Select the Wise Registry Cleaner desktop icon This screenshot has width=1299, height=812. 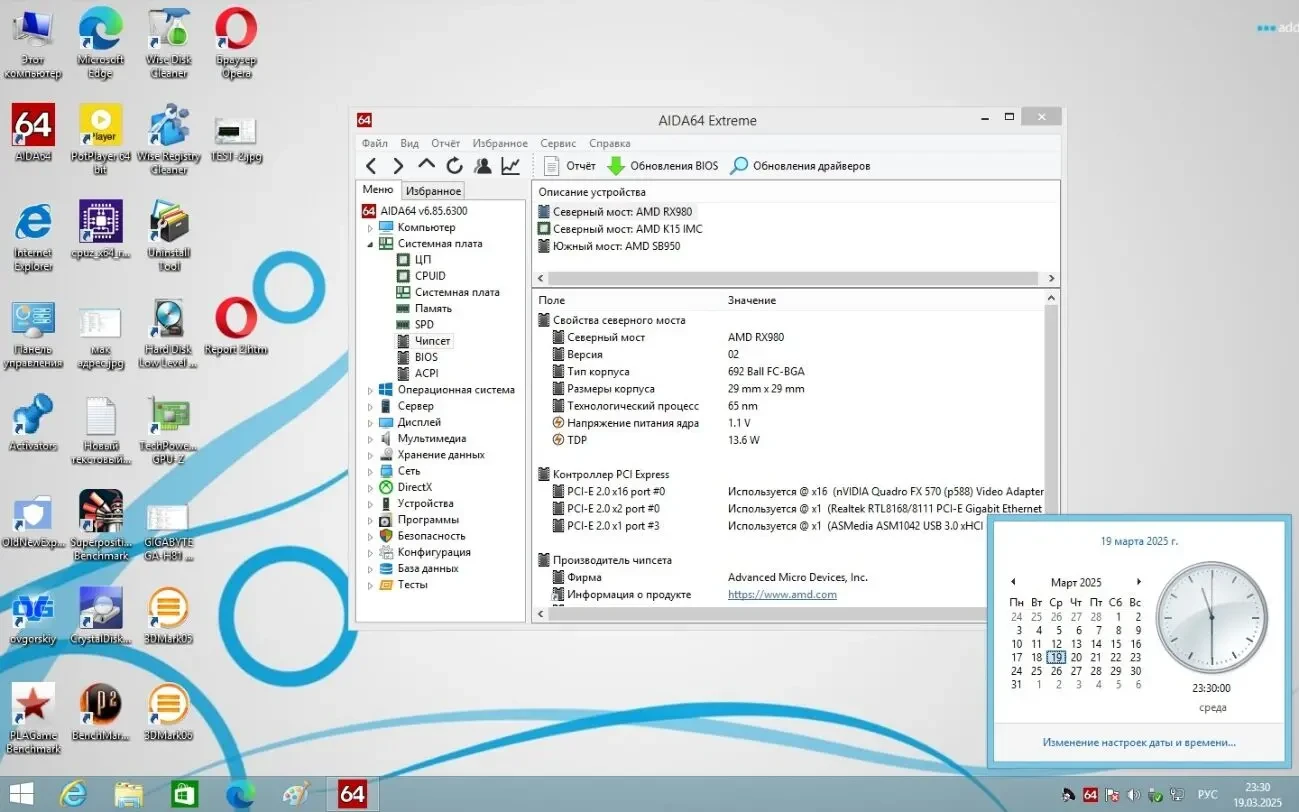[169, 139]
